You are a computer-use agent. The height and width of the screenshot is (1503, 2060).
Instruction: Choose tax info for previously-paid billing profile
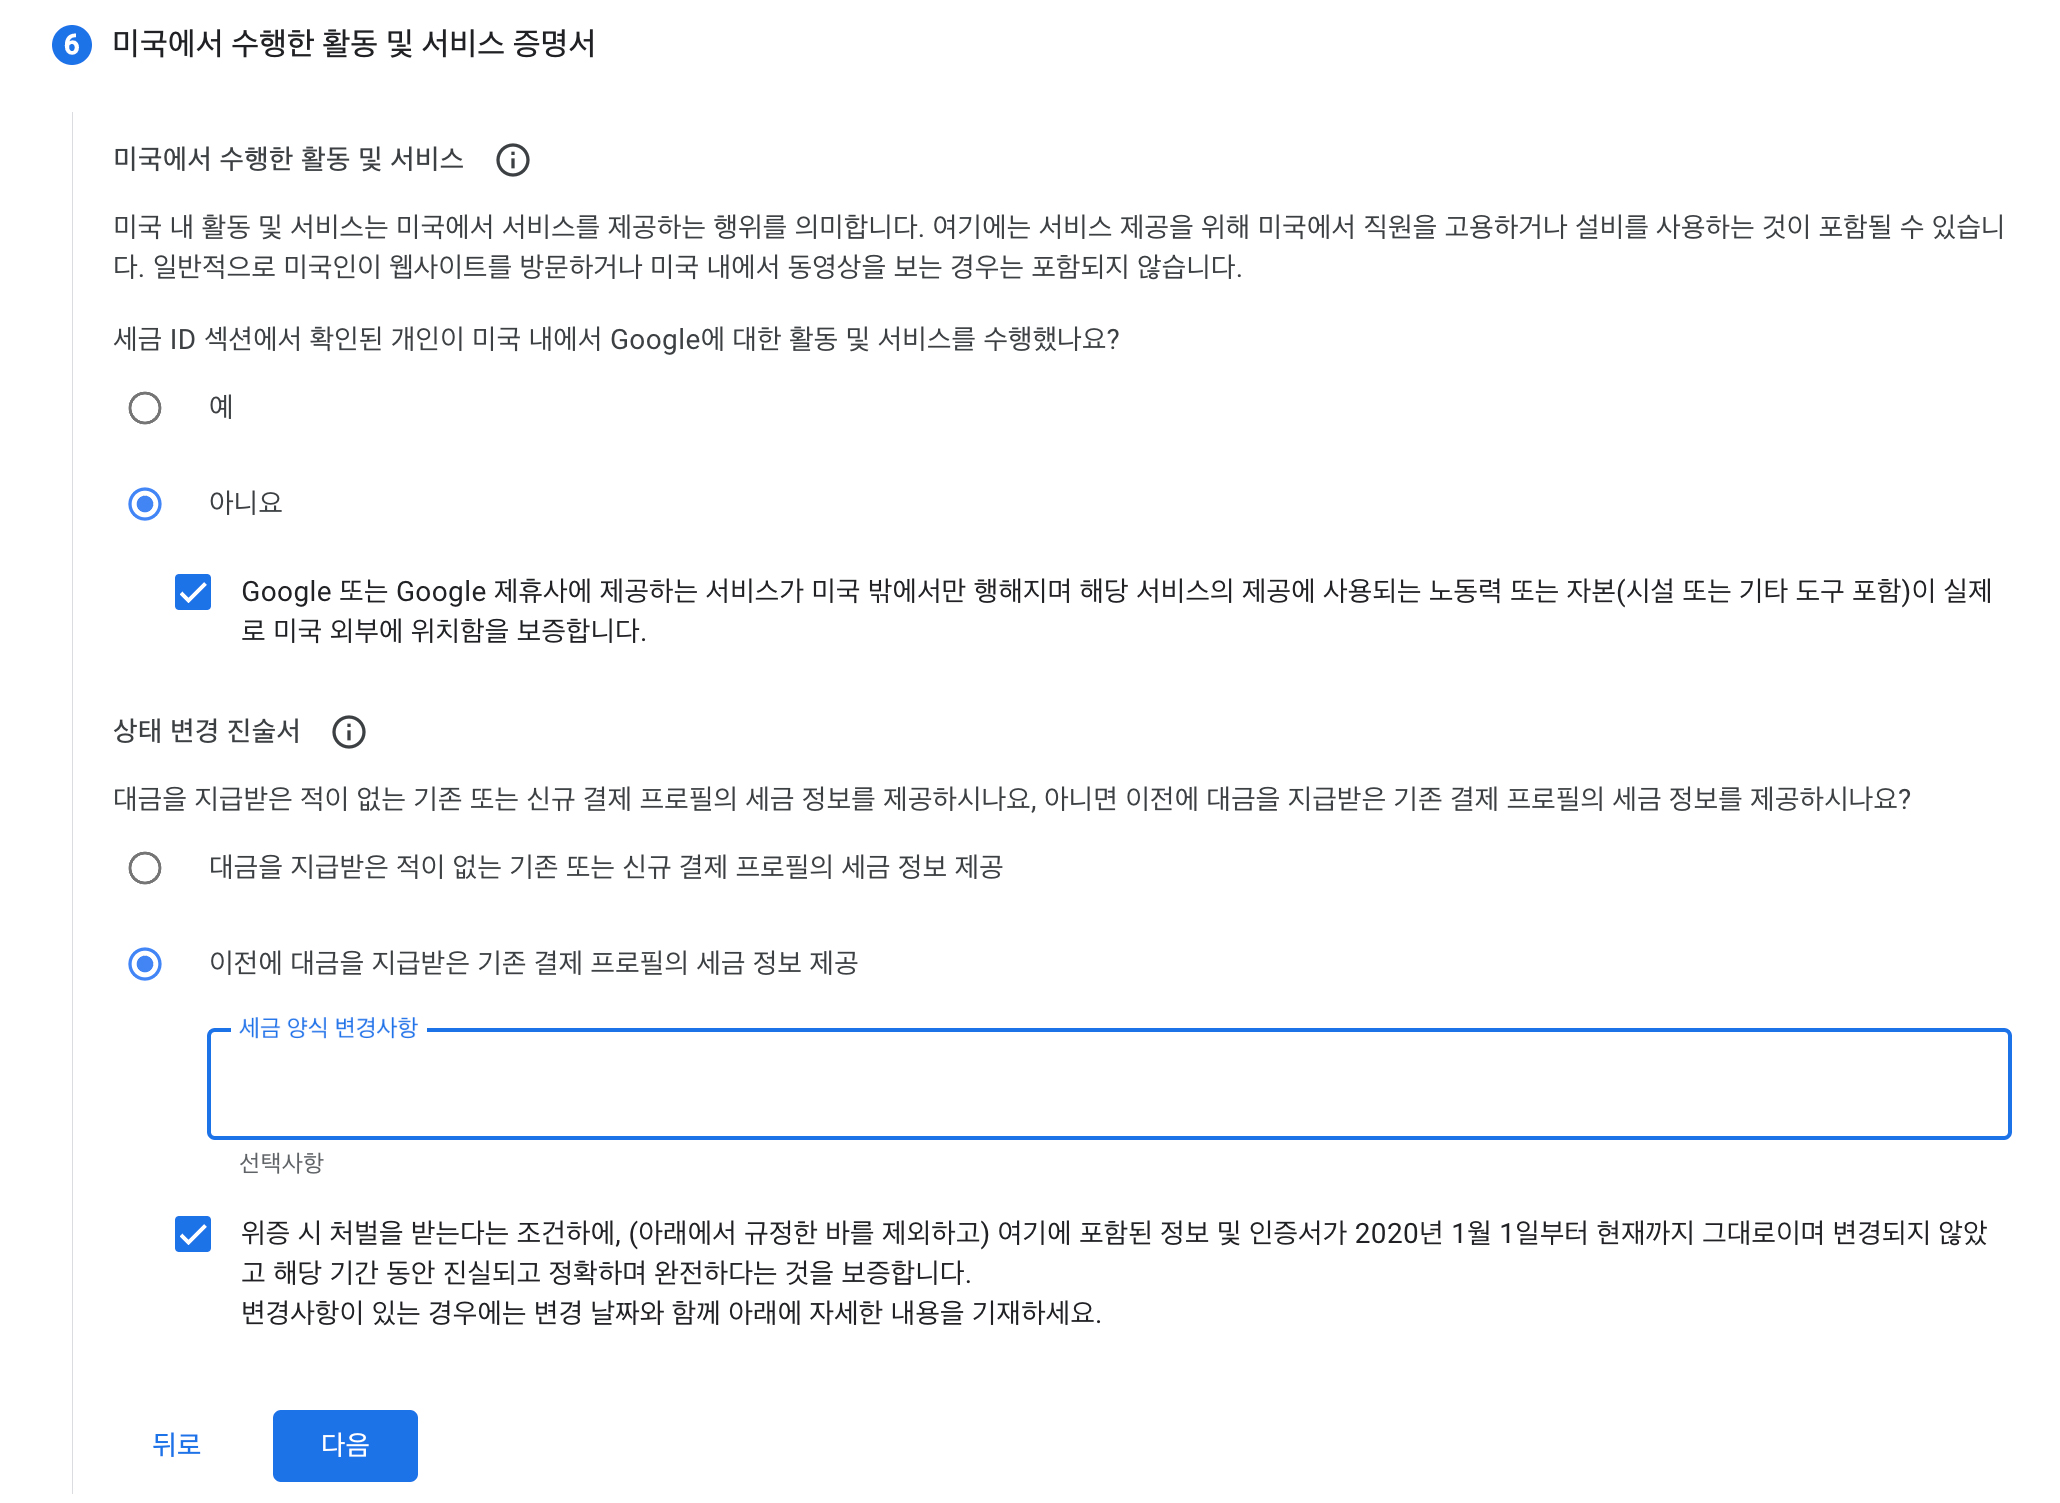(x=145, y=965)
